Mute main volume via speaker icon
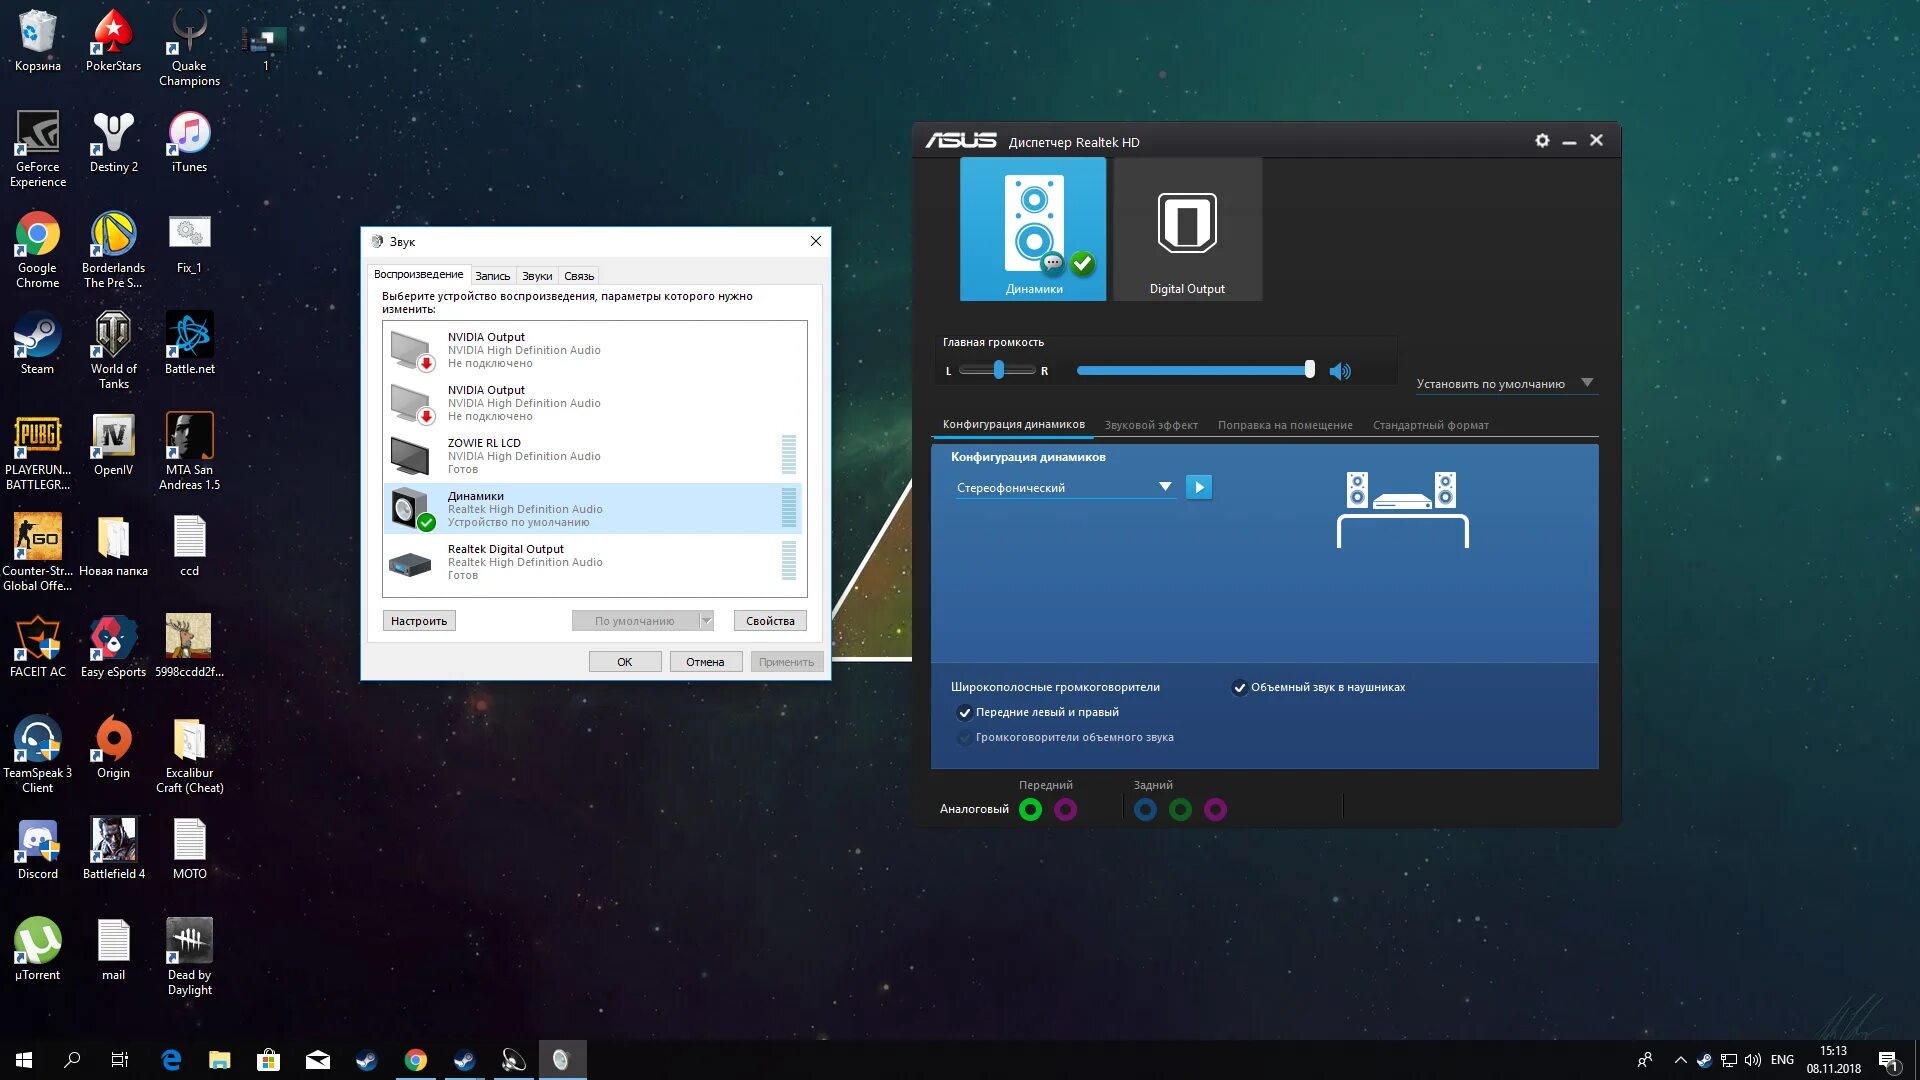The width and height of the screenshot is (1920, 1080). (x=1340, y=371)
